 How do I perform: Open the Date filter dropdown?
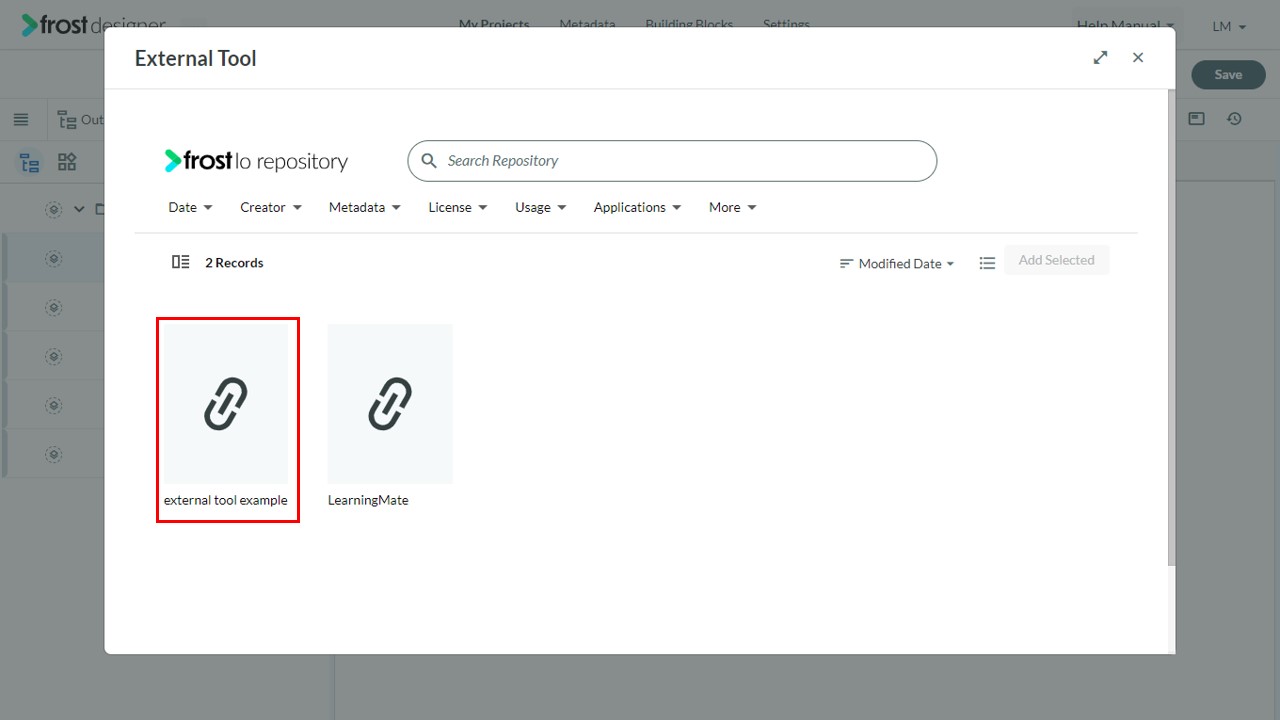pos(190,207)
